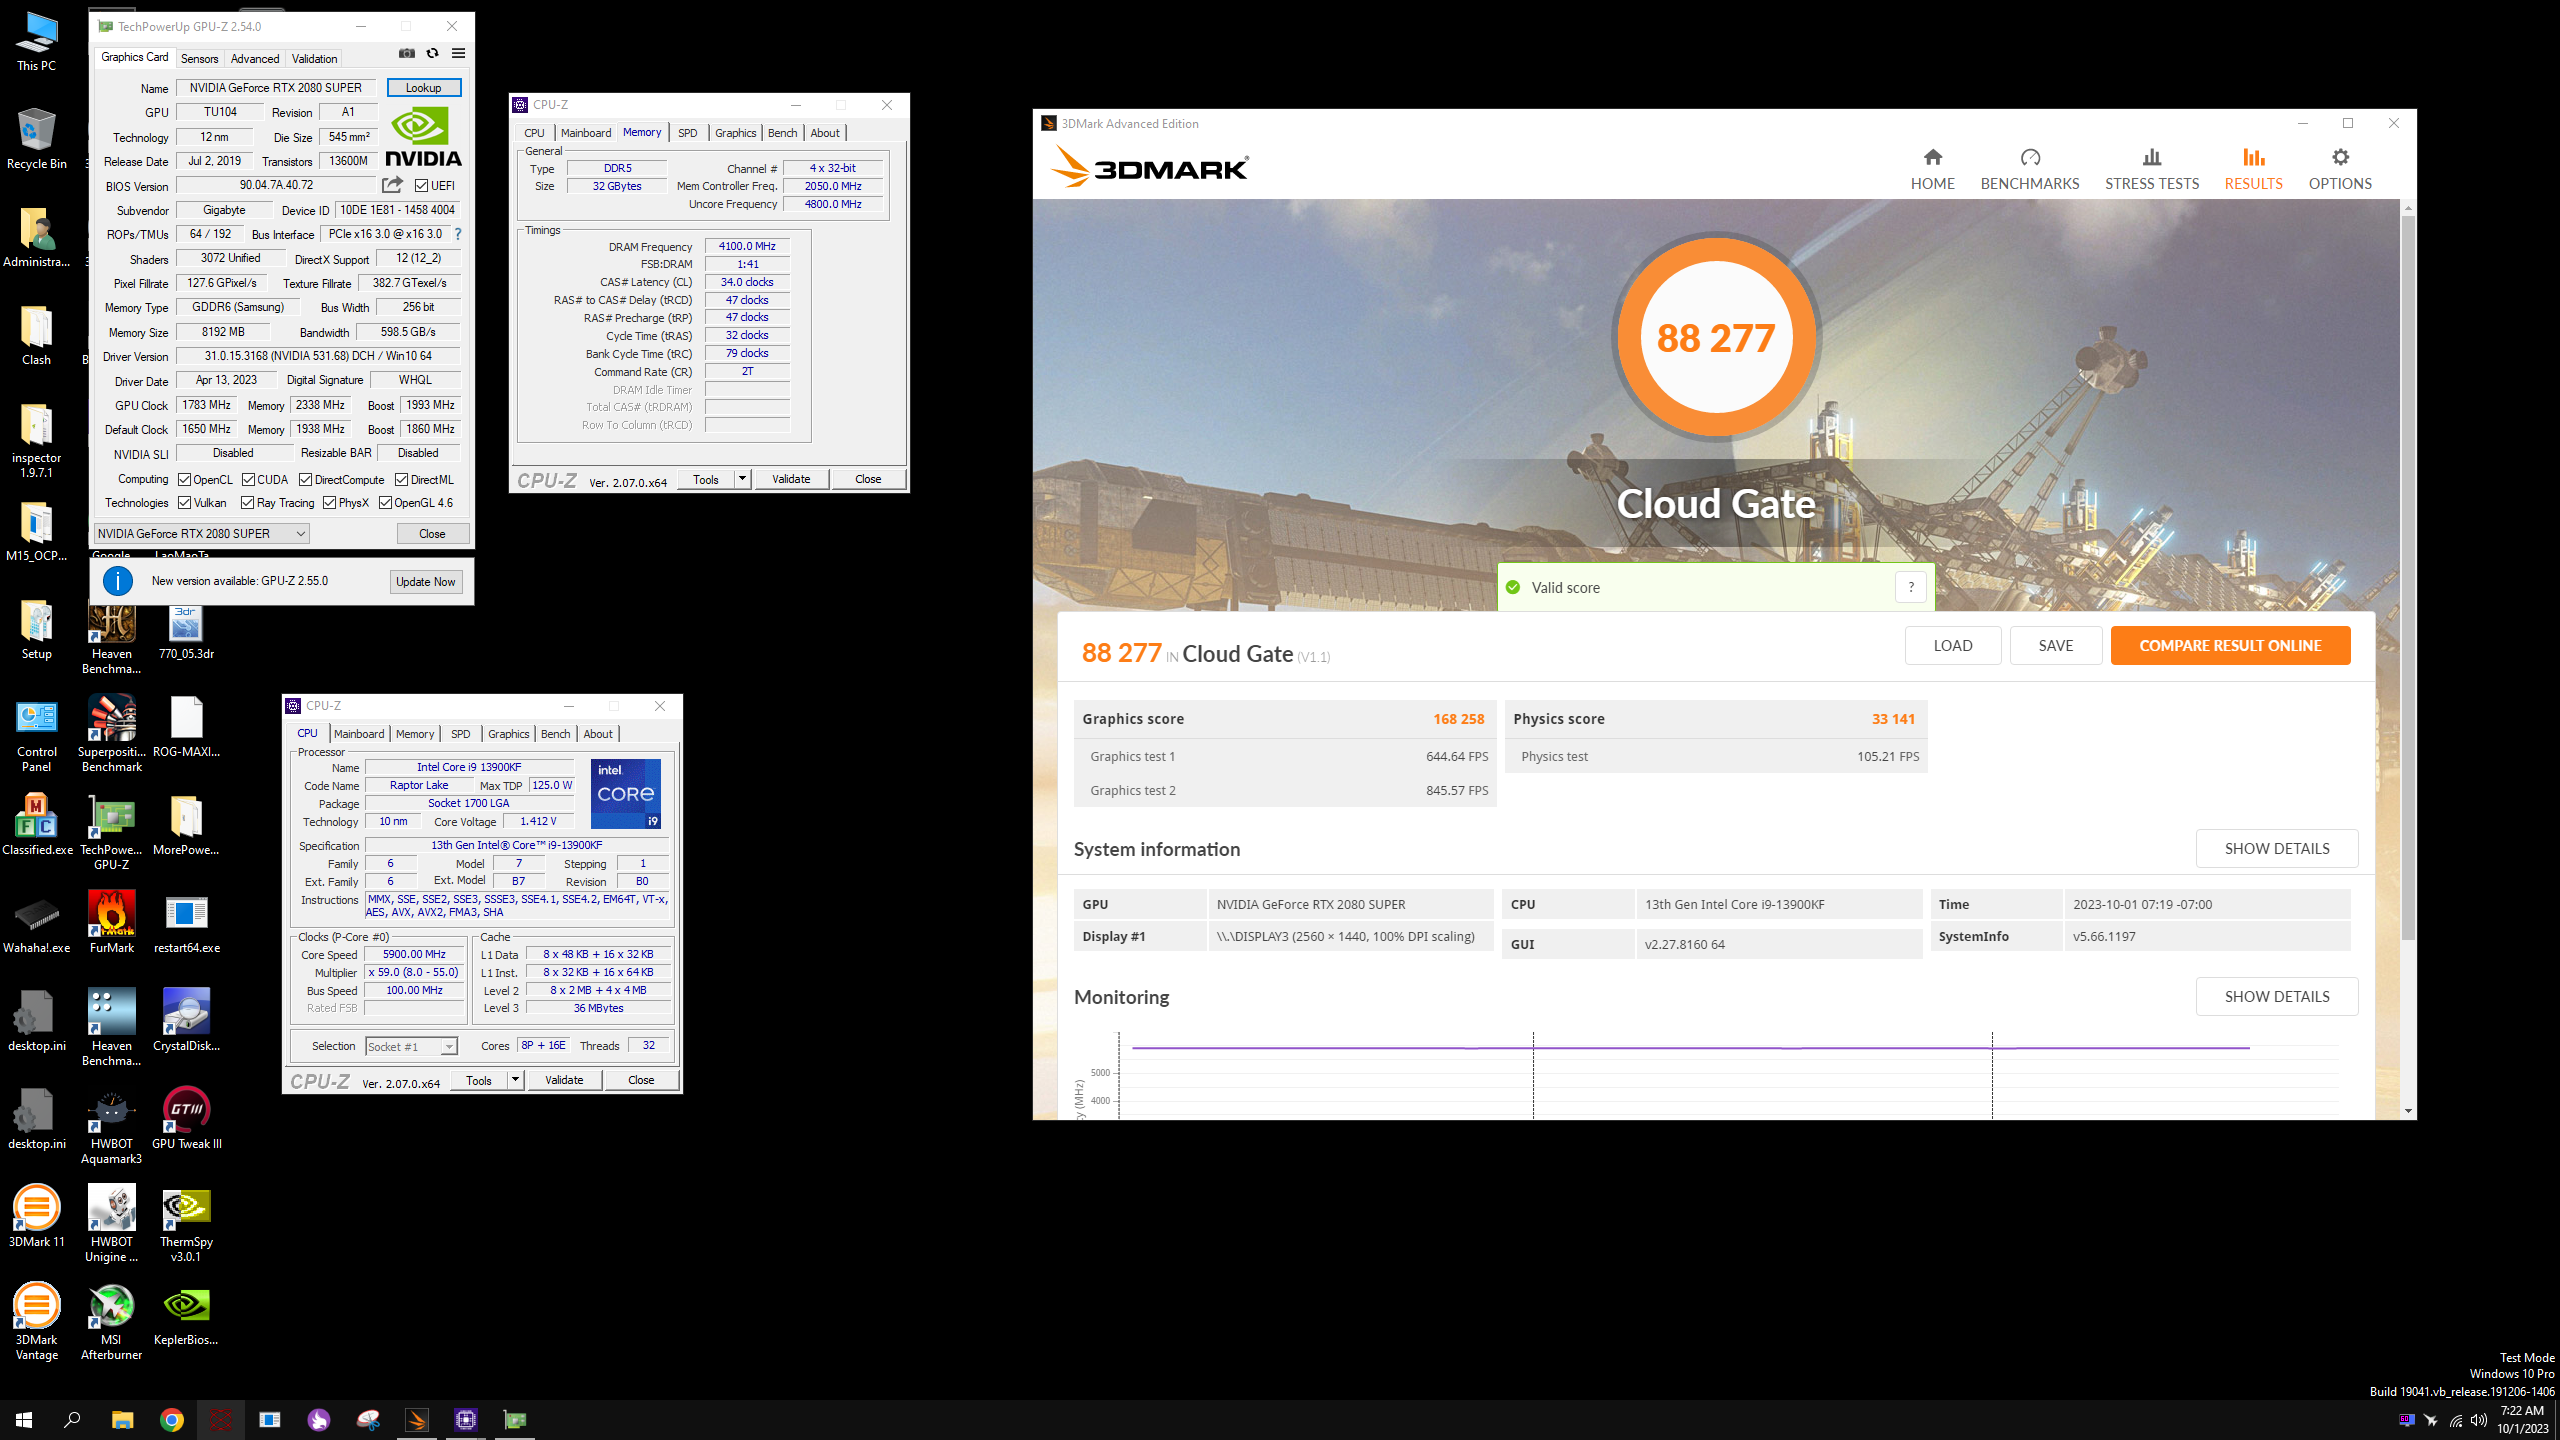2560x1440 pixels.
Task: Click the Valid score help question mark
Action: click(x=1910, y=587)
